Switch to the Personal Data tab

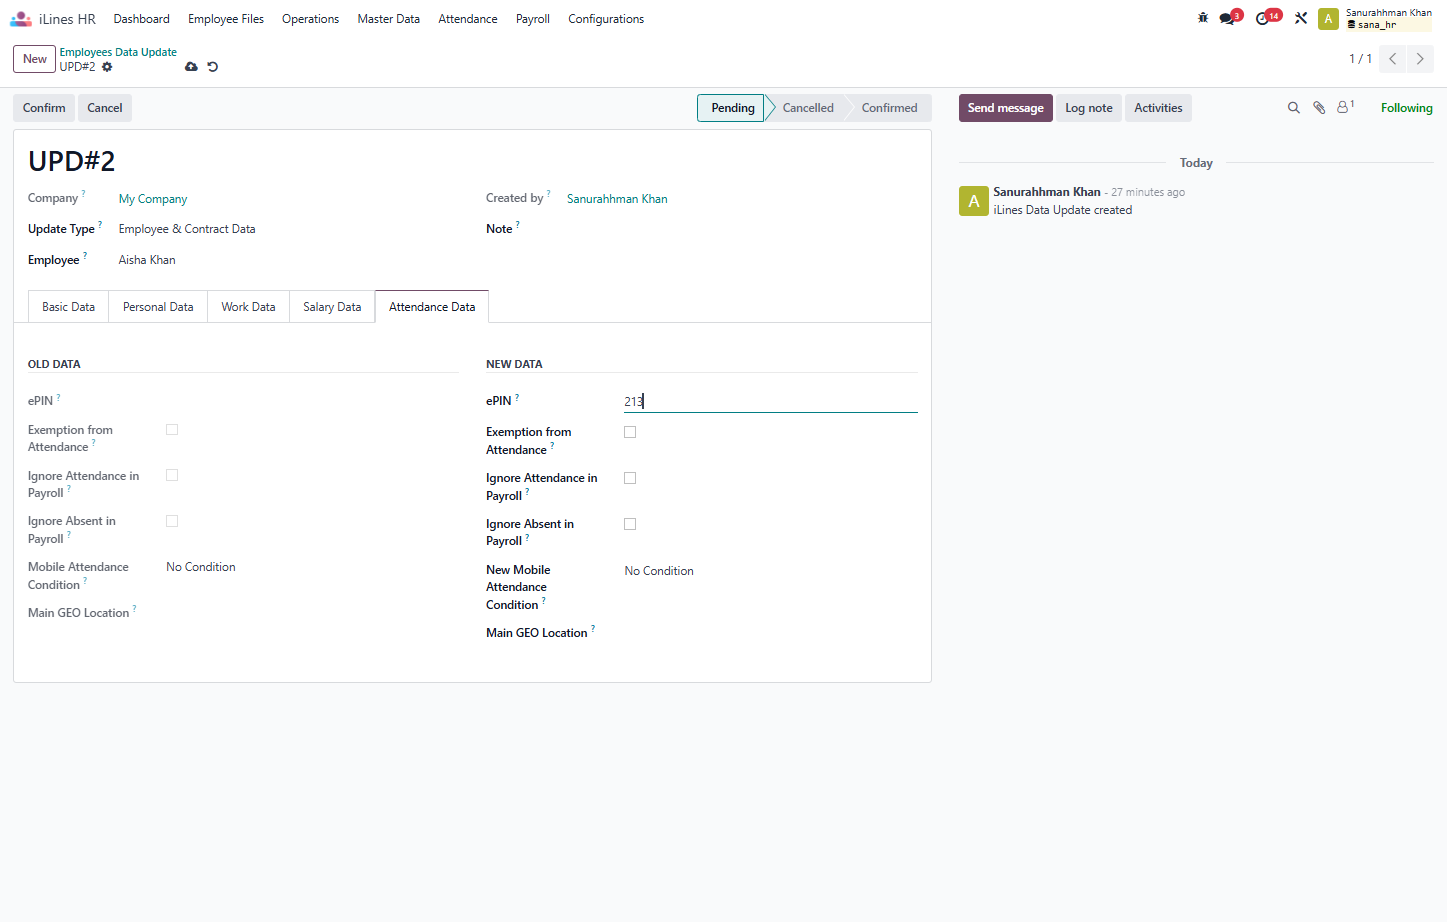158,307
